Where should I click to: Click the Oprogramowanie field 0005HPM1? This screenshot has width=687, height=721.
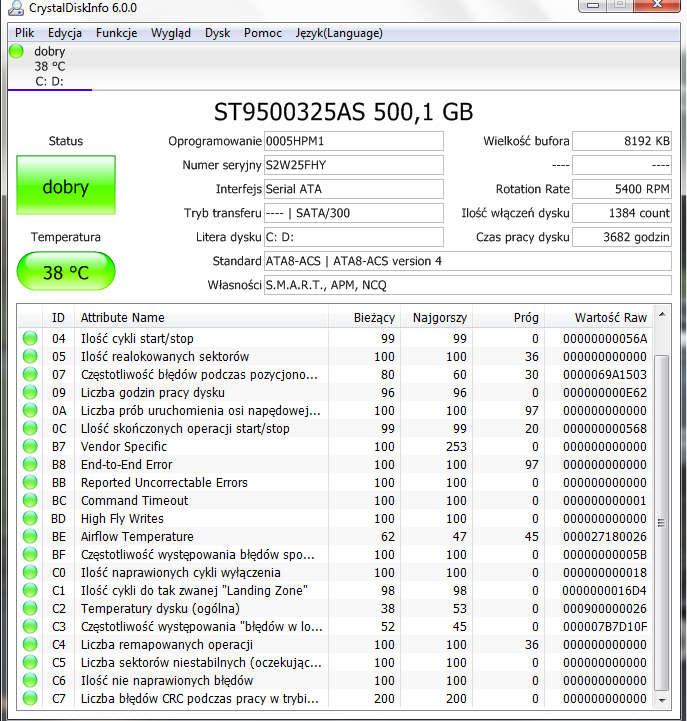354,141
